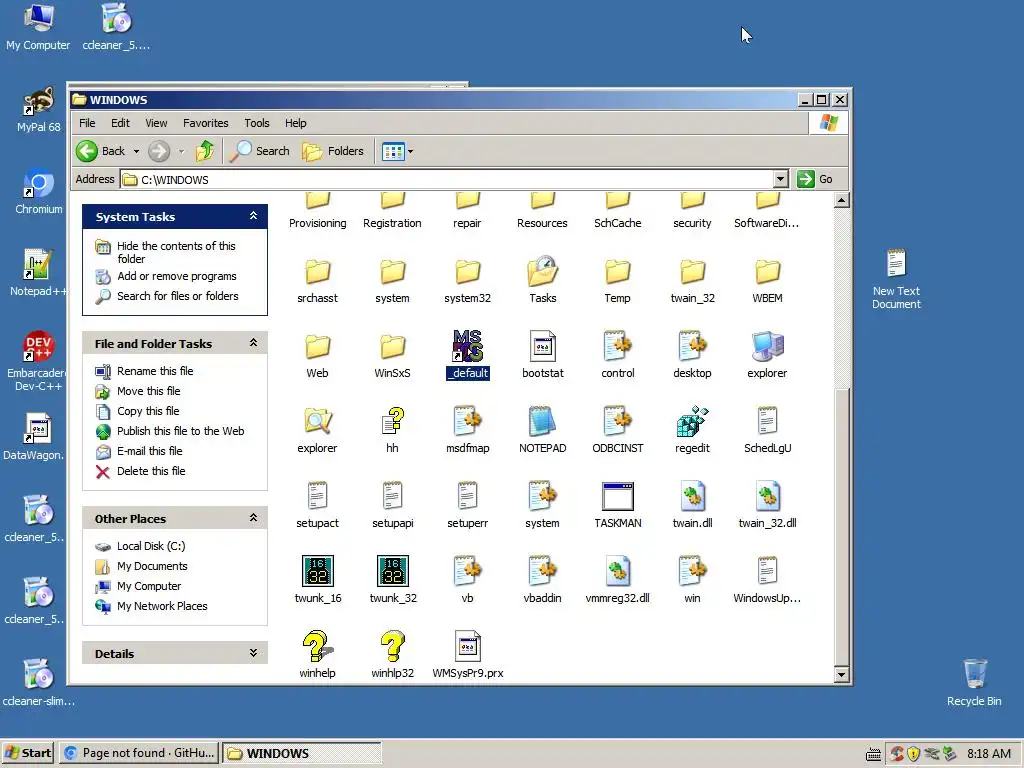Image resolution: width=1024 pixels, height=768 pixels.
Task: Select the explorer magnifier file icon
Action: (317, 421)
